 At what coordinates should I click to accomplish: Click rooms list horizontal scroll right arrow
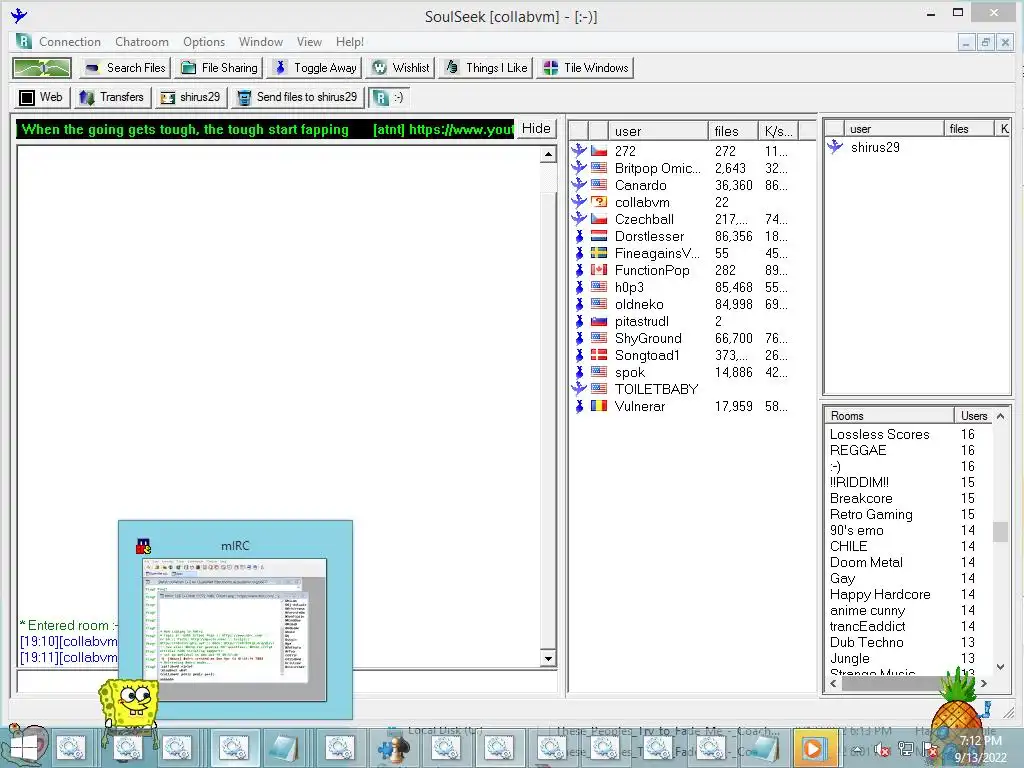tap(984, 683)
